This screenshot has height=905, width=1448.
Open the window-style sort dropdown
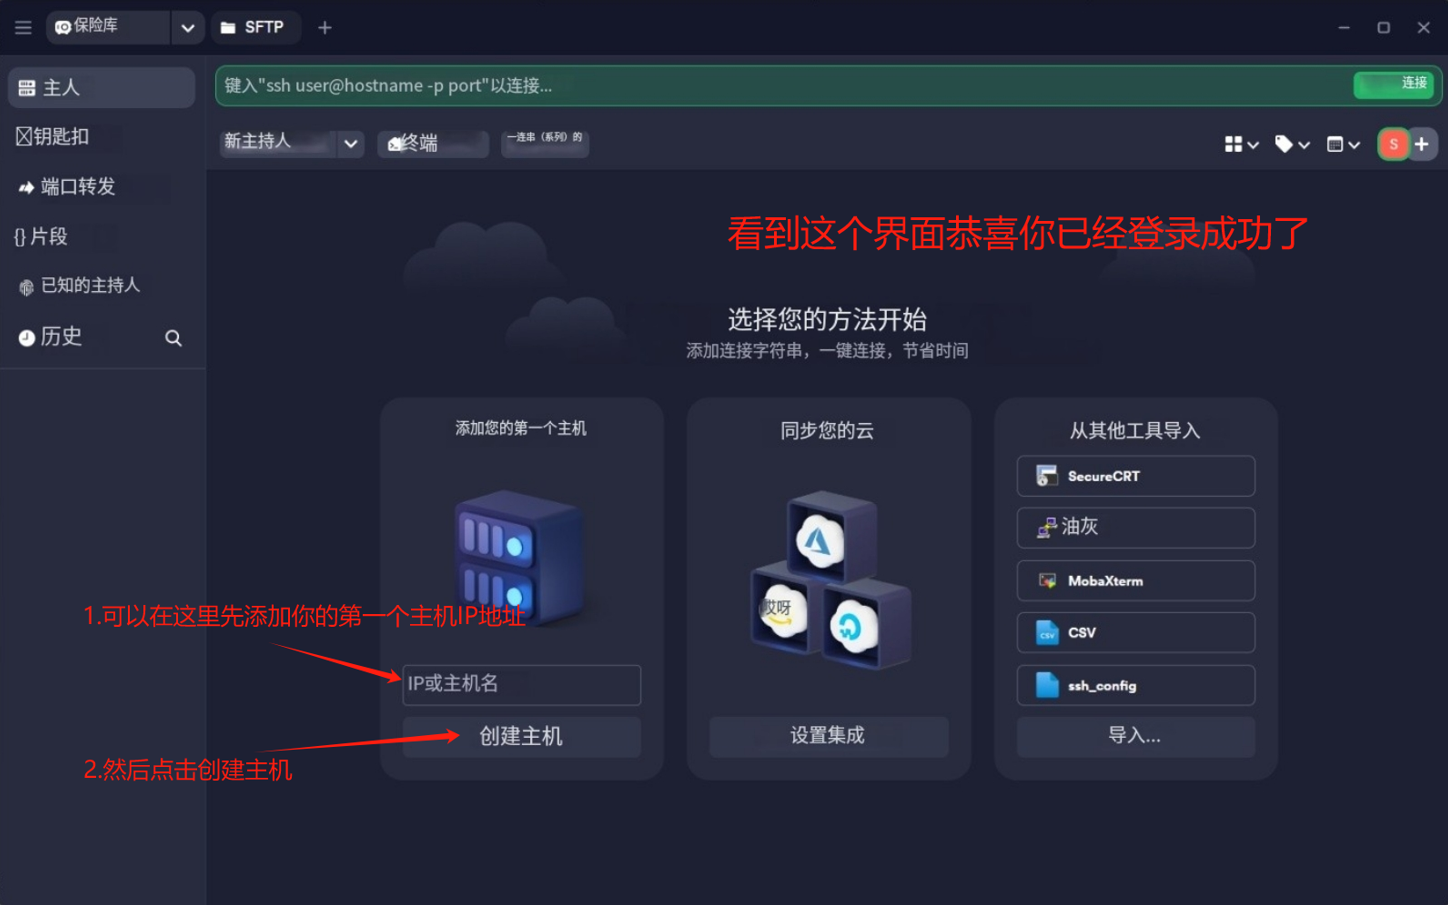tap(1342, 145)
